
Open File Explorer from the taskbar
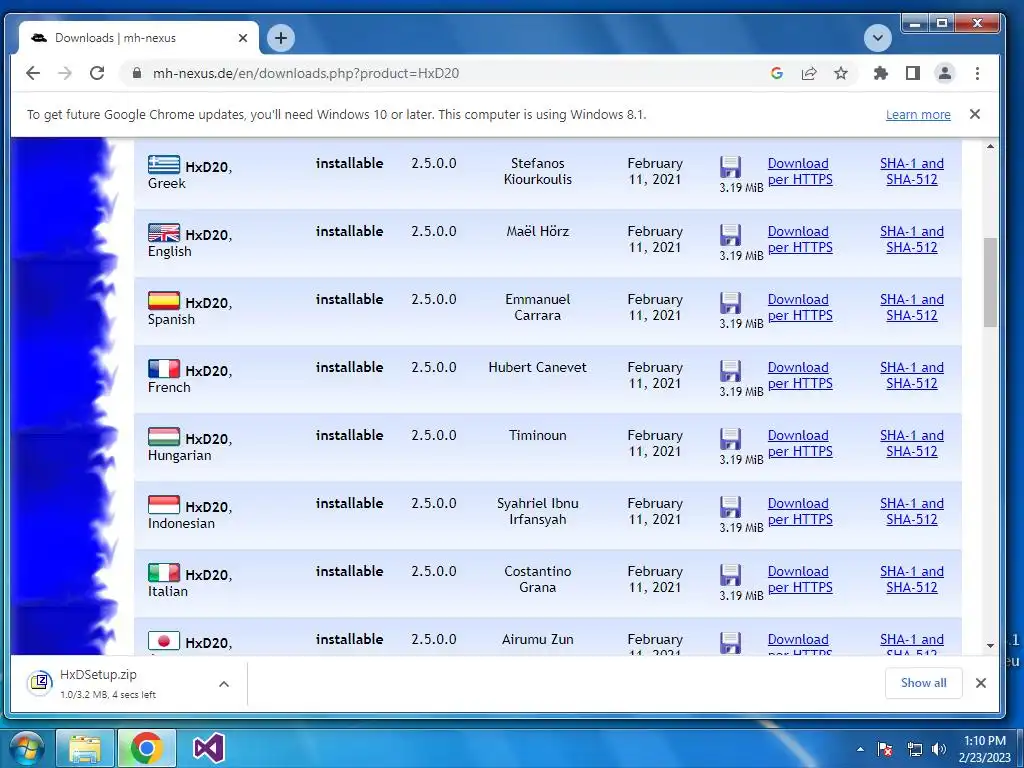tap(86, 748)
